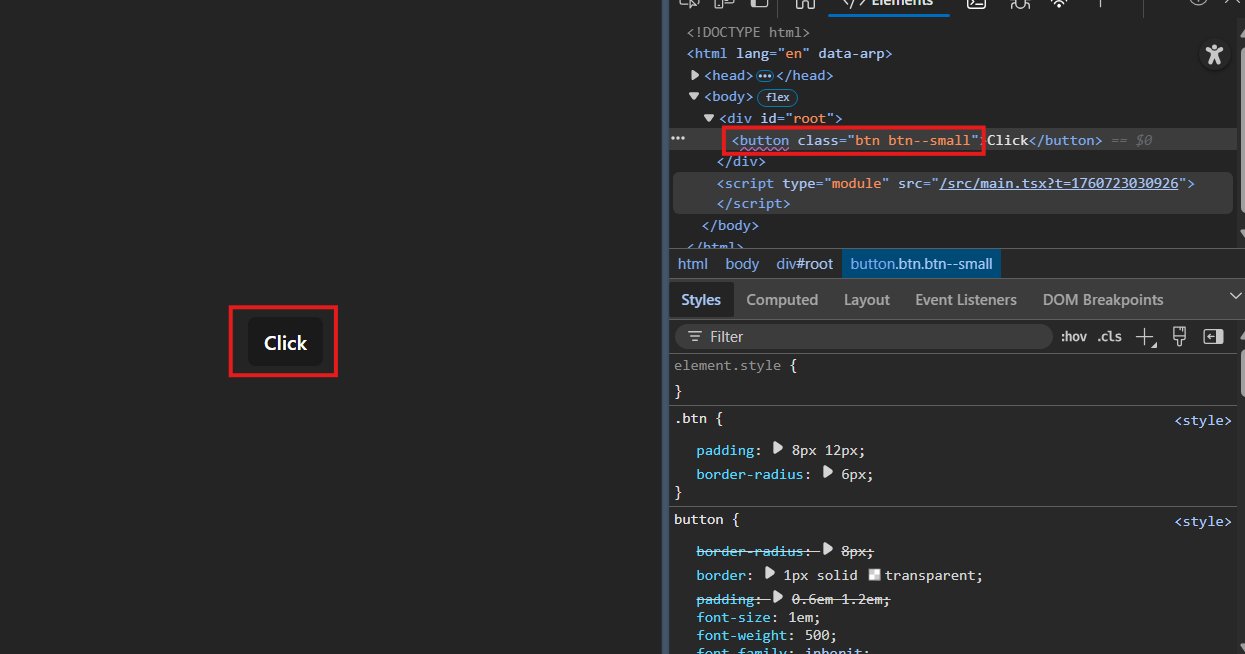Viewport: 1245px width, 654px height.
Task: Edit the font-weight 500 value
Action: [x=816, y=635]
